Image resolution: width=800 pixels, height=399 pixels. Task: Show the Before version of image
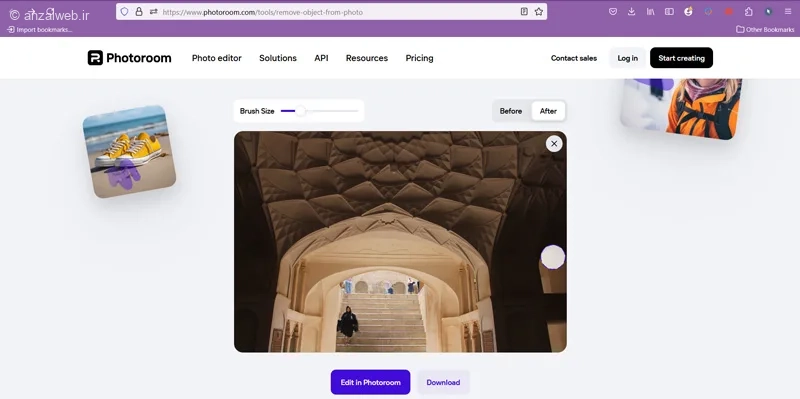click(x=511, y=111)
